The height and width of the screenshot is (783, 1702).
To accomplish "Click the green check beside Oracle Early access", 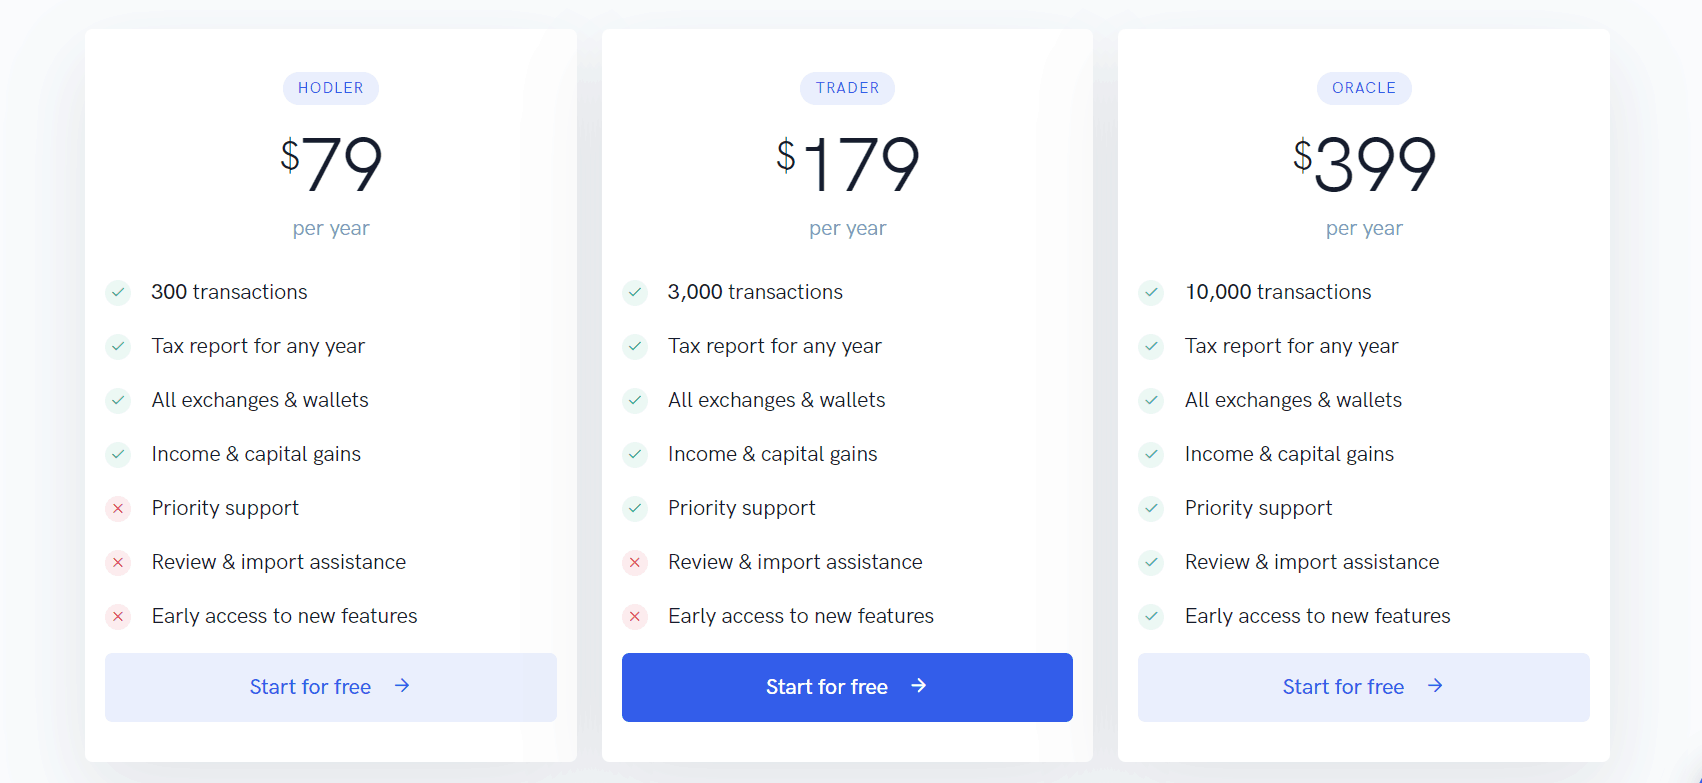I will 1151,616.
